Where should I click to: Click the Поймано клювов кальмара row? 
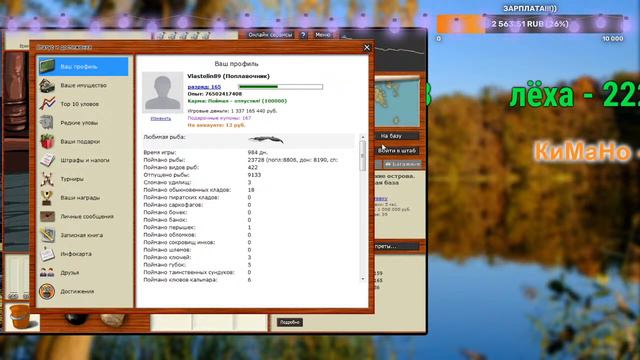click(249, 280)
